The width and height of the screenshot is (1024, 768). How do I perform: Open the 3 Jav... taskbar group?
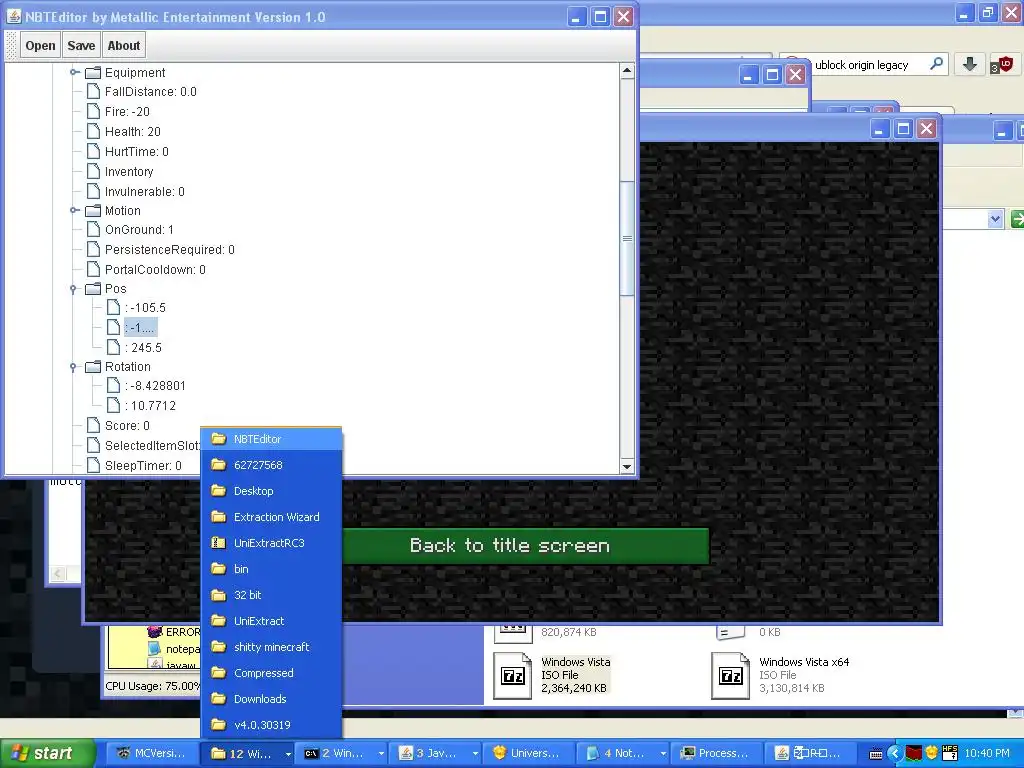tap(436, 754)
